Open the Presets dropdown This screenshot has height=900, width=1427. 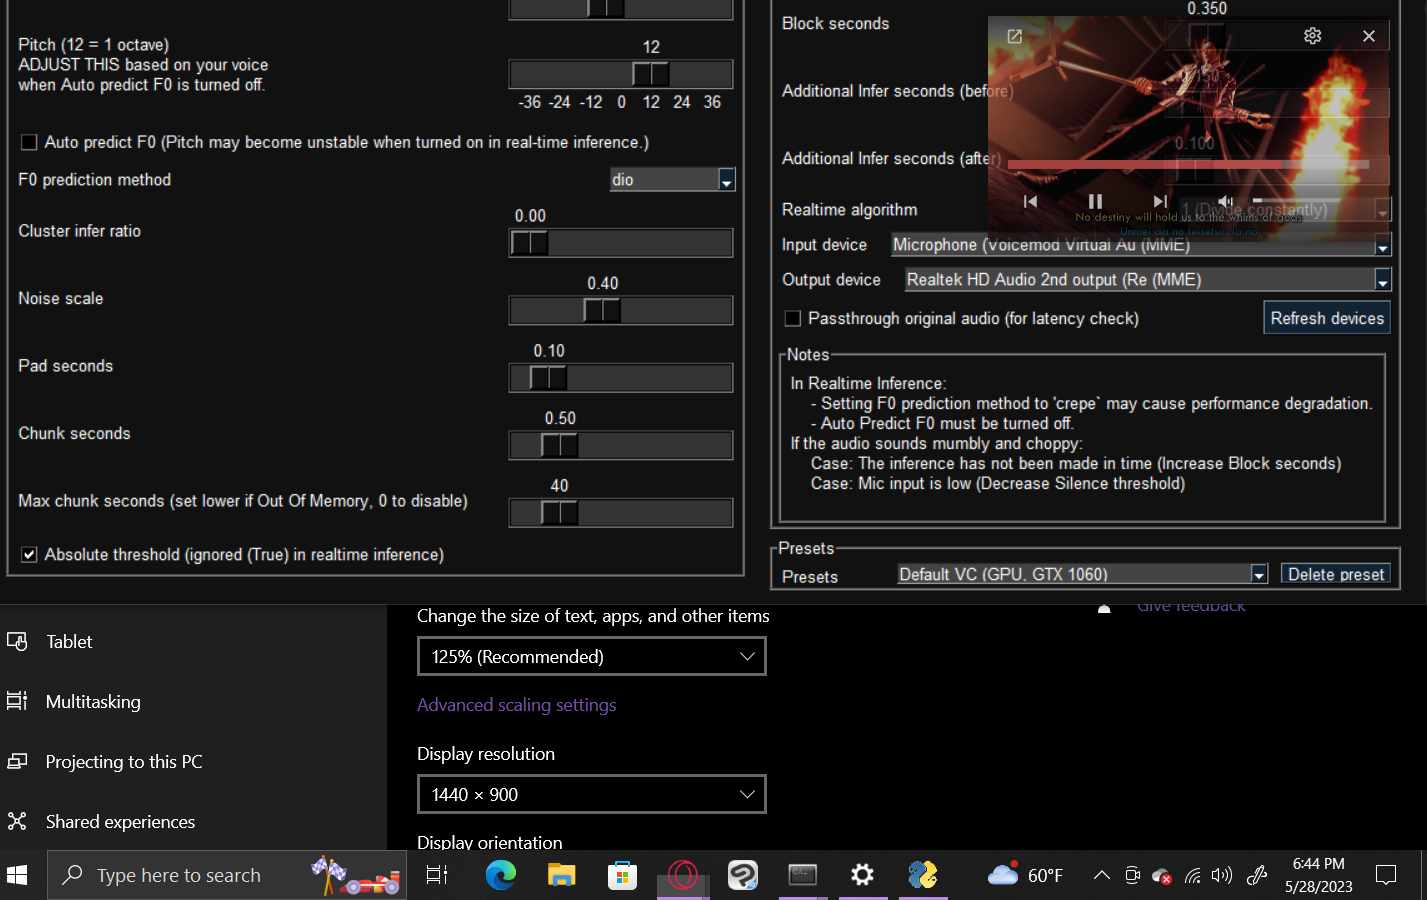click(1082, 574)
